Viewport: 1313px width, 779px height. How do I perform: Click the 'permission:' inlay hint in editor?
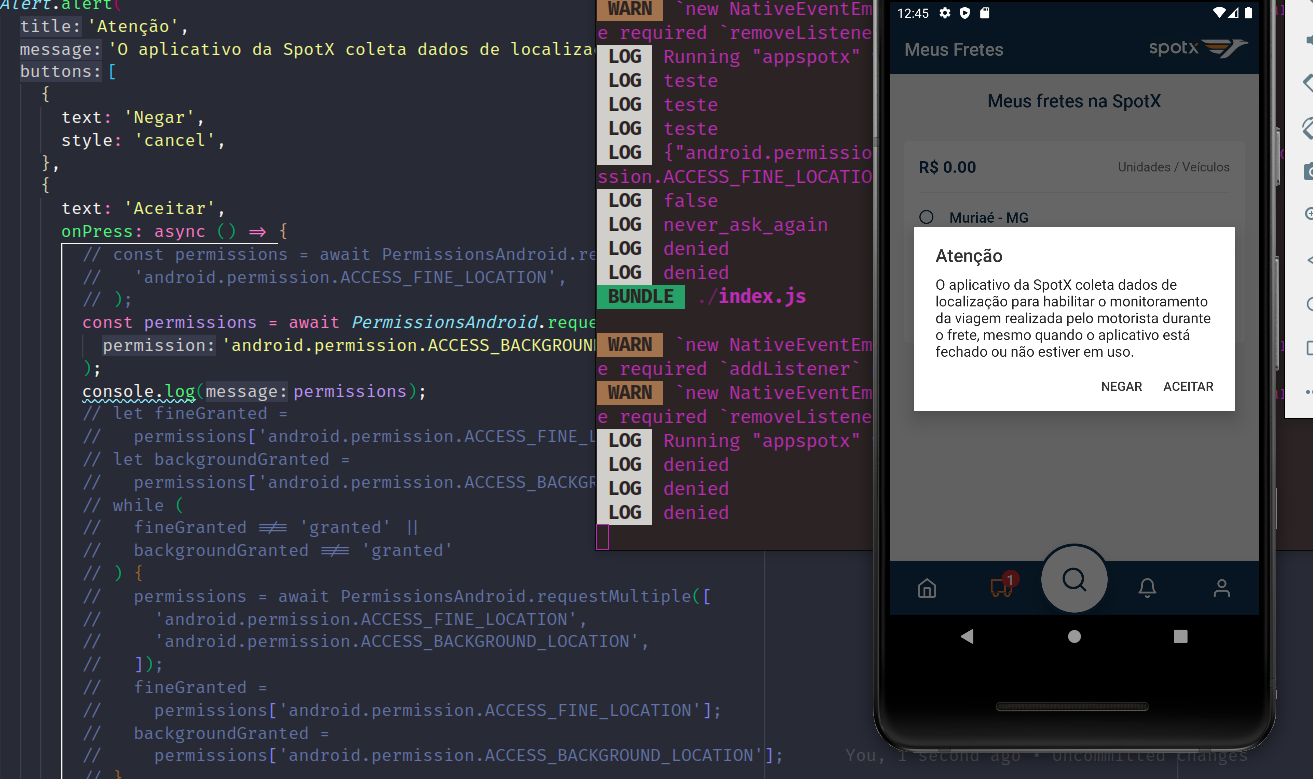pyautogui.click(x=159, y=345)
